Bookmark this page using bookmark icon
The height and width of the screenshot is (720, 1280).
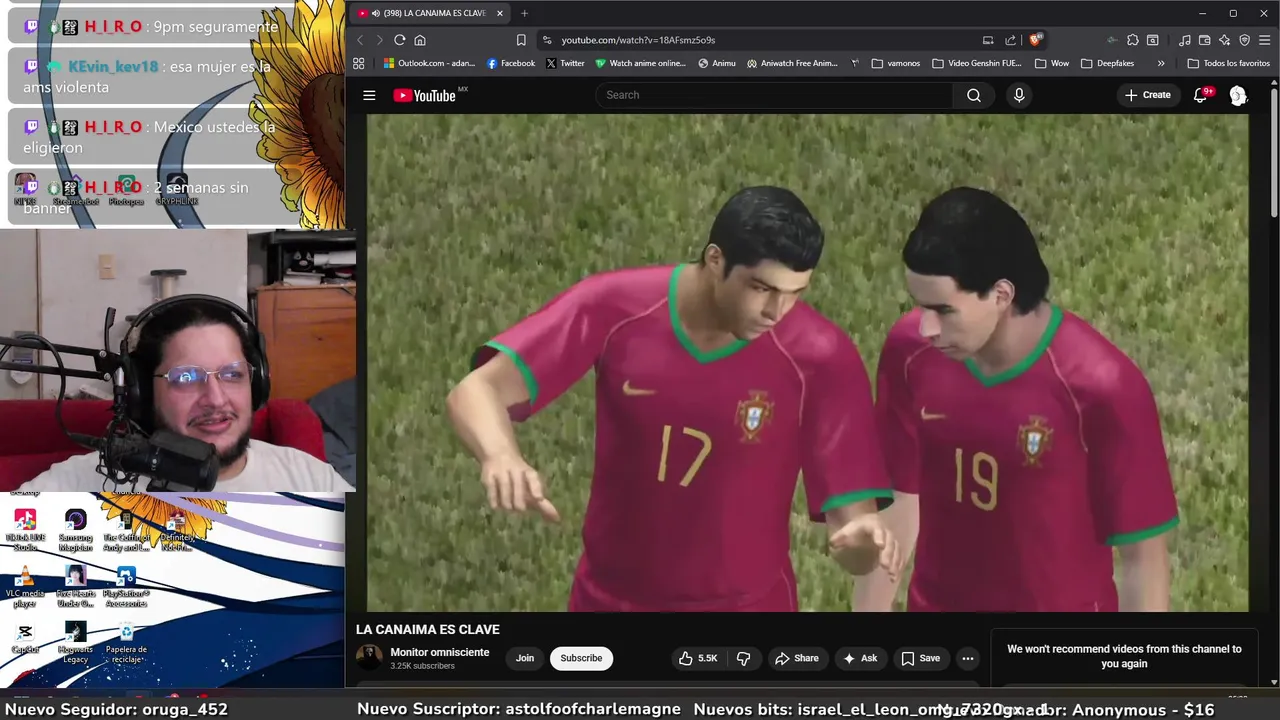coord(521,40)
